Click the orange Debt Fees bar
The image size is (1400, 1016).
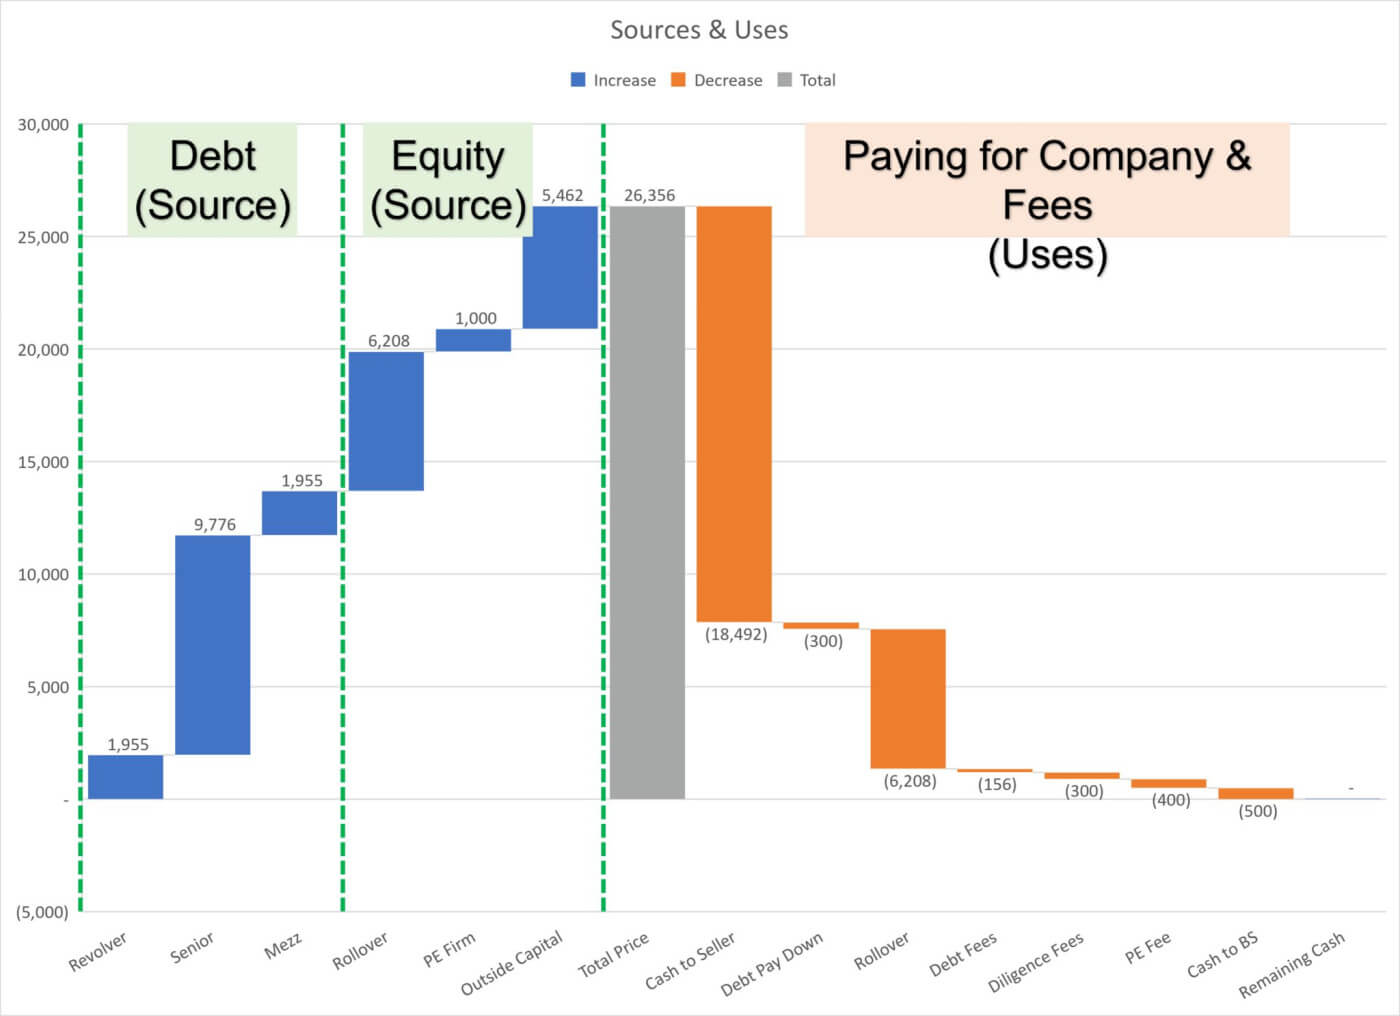click(995, 771)
